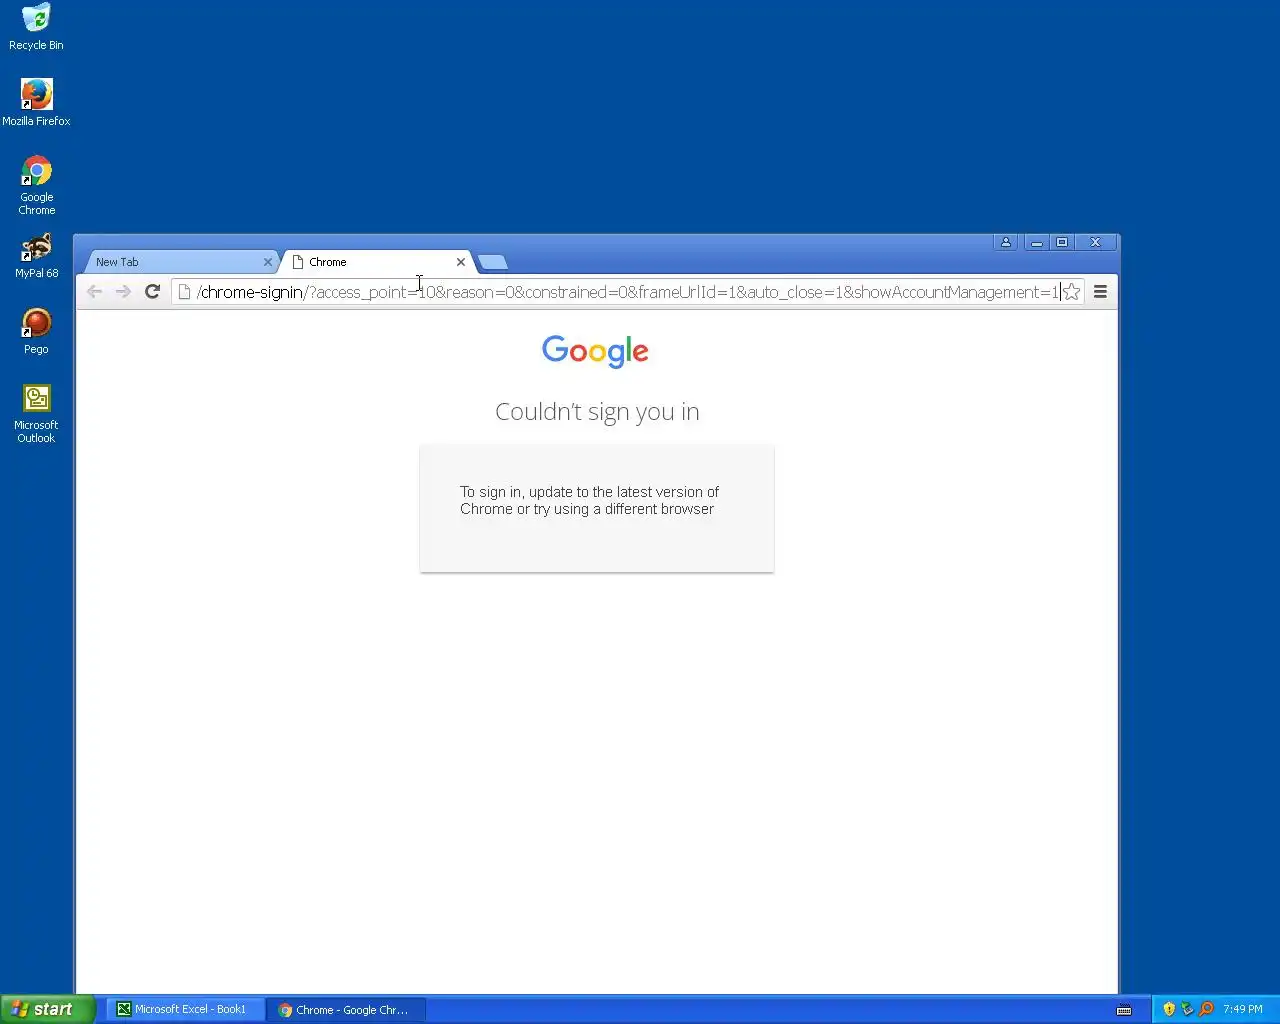Viewport: 1280px width, 1024px height.
Task: Bookmark this page with the star icon
Action: point(1071,292)
